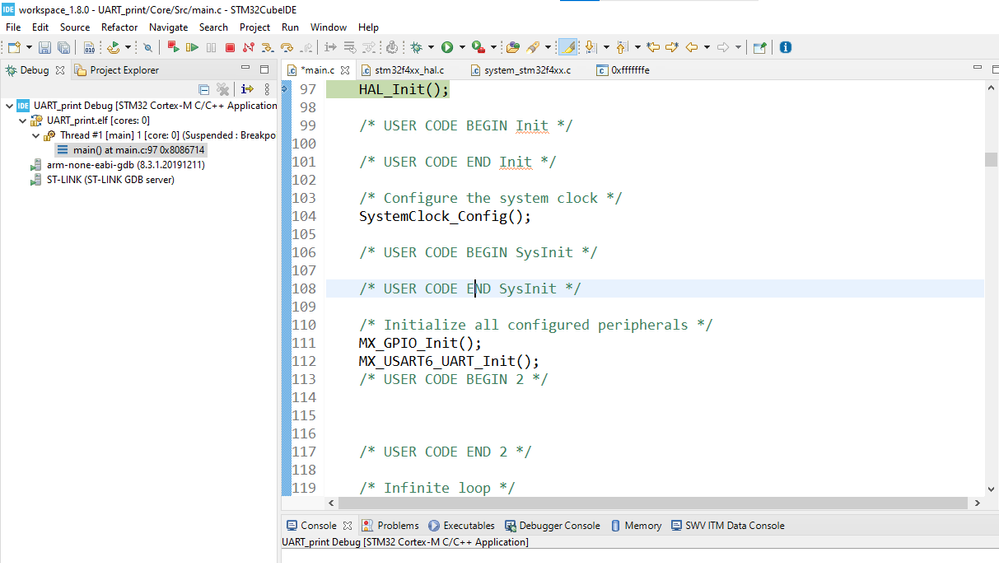999x563 pixels.
Task: Switch to the stm32f4xx_hal.c editor tab
Action: coord(403,70)
